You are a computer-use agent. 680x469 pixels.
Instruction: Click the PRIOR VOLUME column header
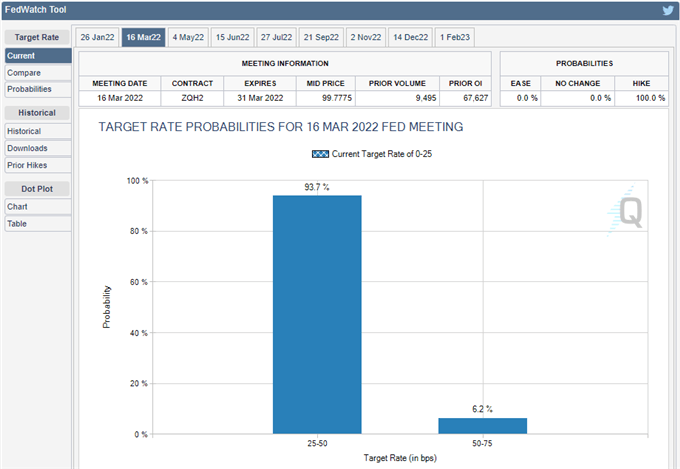[x=397, y=83]
